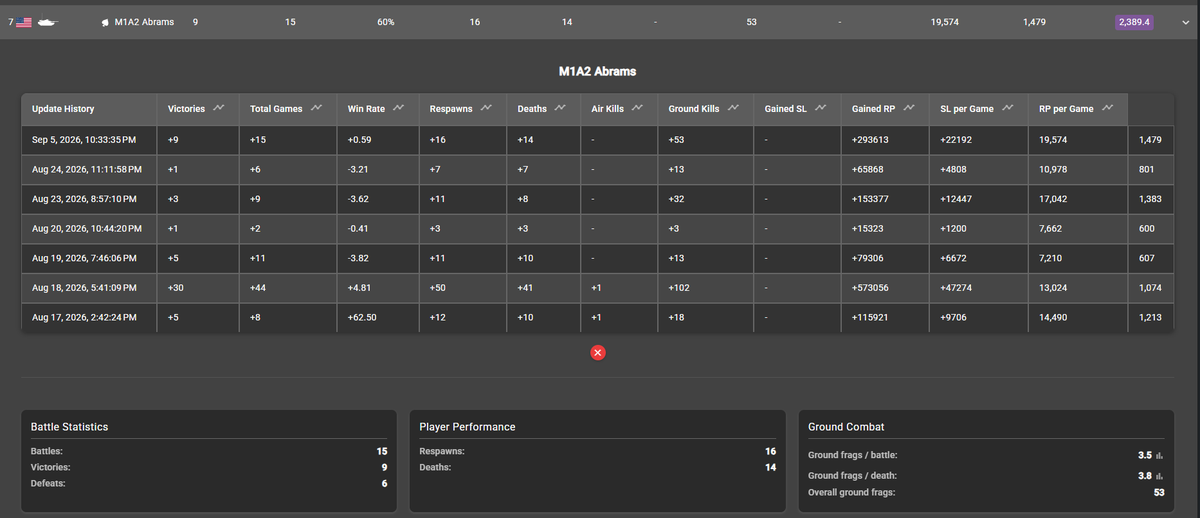The image size is (1200, 518).
Task: Click the Respawns column header label
Action: [x=452, y=108]
